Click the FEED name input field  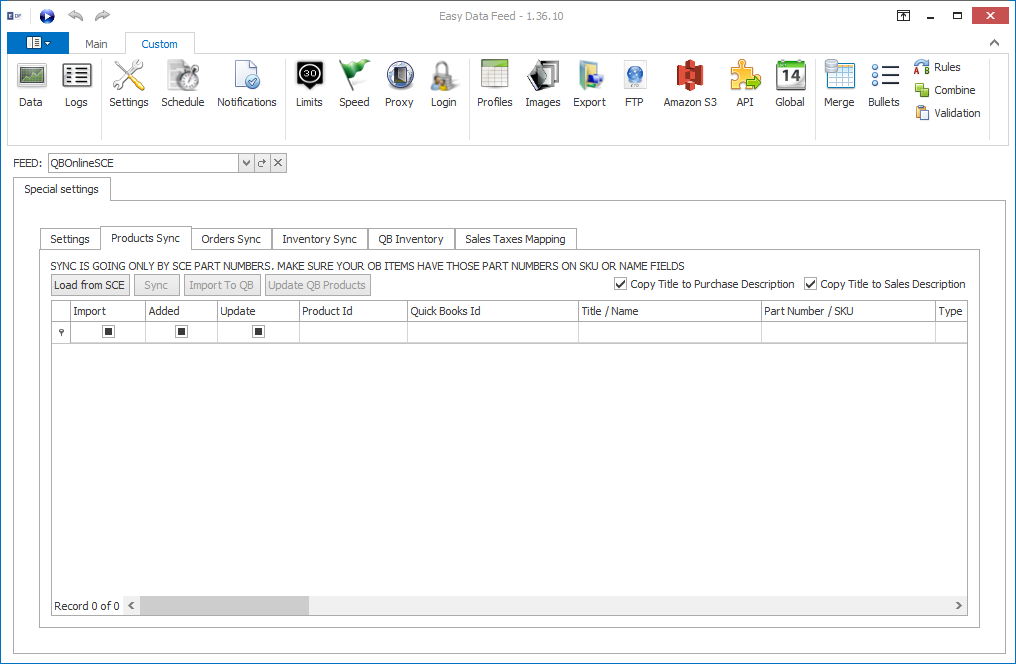(143, 163)
